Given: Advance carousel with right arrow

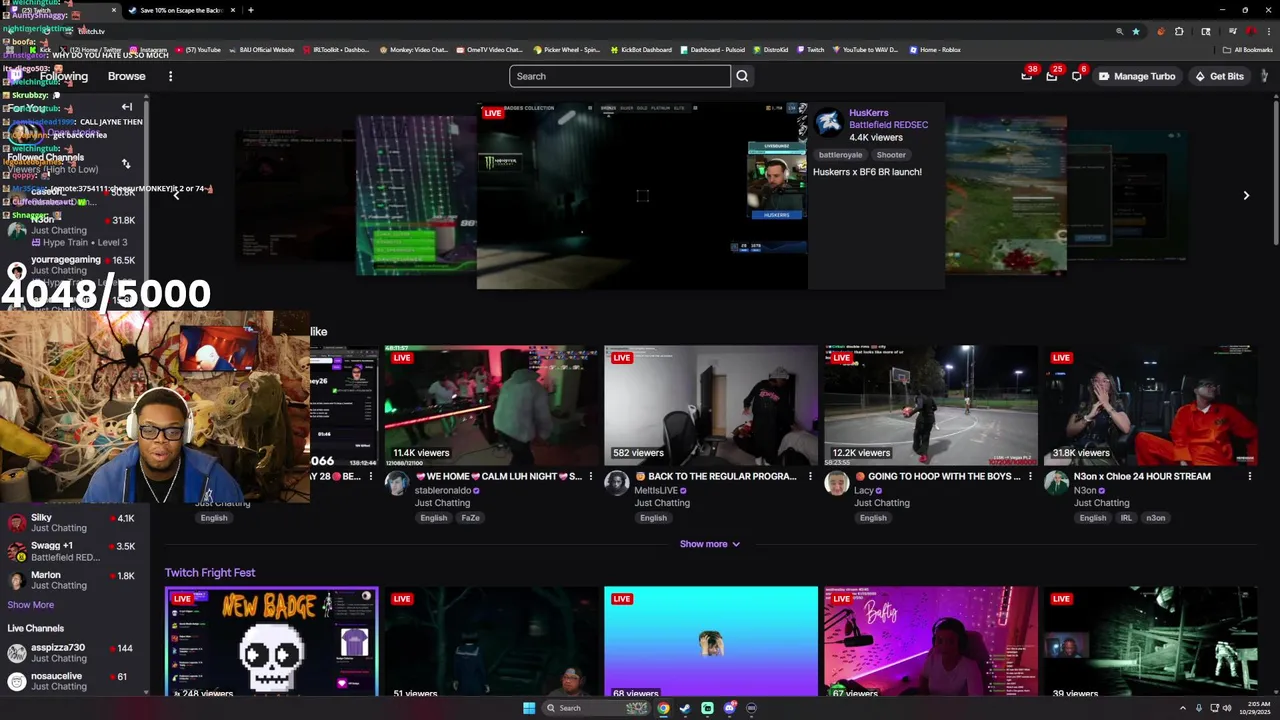Looking at the screenshot, I should pyautogui.click(x=1246, y=196).
